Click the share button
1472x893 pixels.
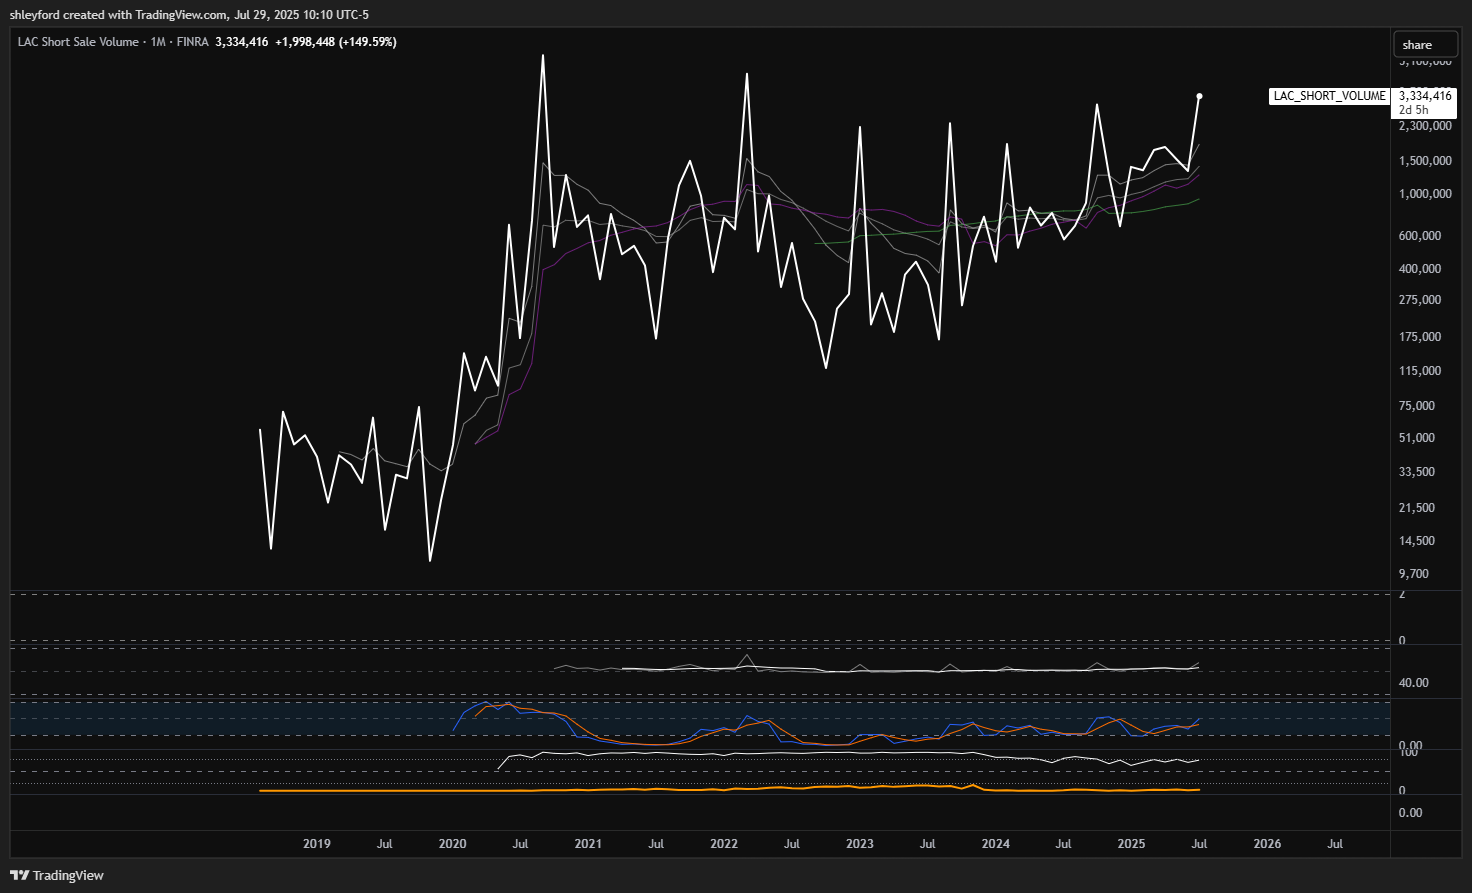1425,45
